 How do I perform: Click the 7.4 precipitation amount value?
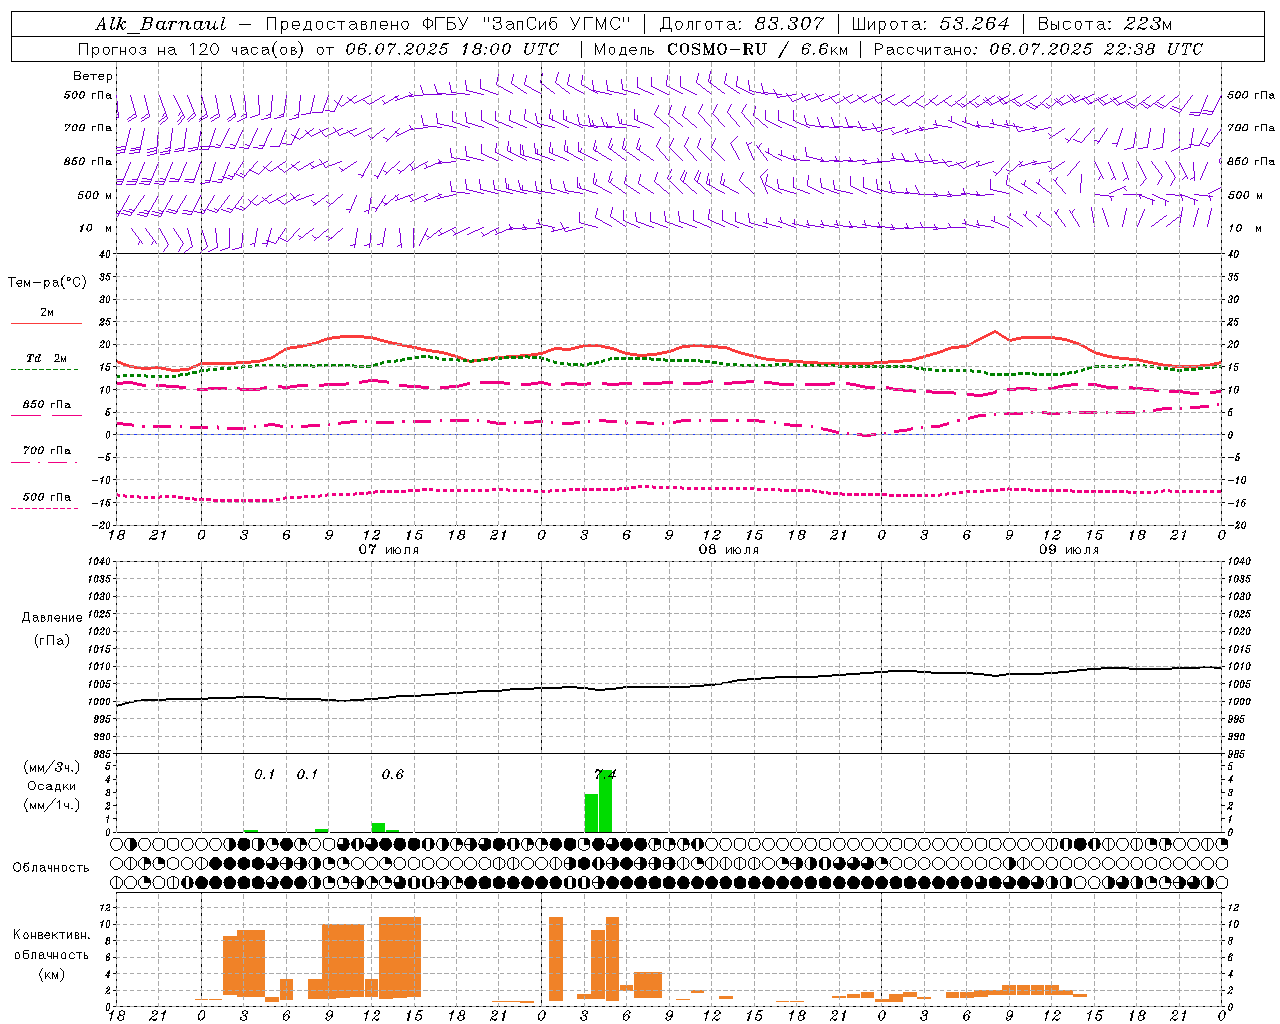[x=605, y=774]
